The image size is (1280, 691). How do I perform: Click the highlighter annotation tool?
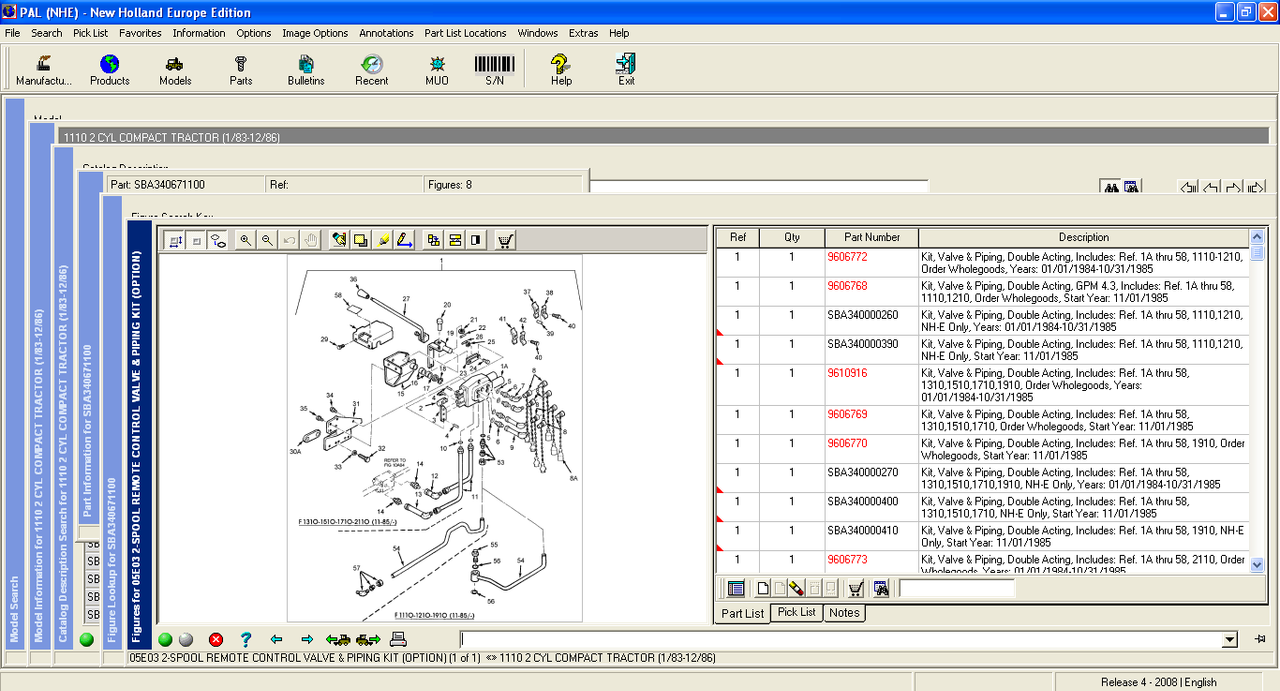click(x=383, y=240)
